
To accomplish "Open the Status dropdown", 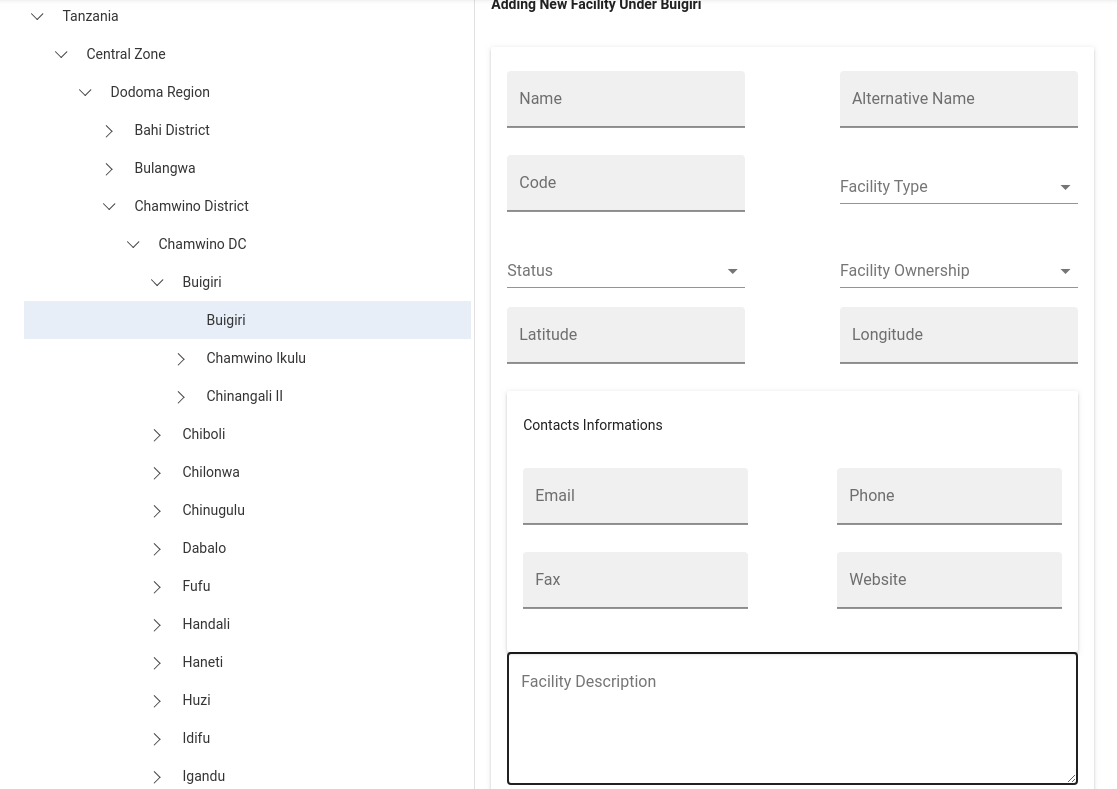I will (626, 271).
